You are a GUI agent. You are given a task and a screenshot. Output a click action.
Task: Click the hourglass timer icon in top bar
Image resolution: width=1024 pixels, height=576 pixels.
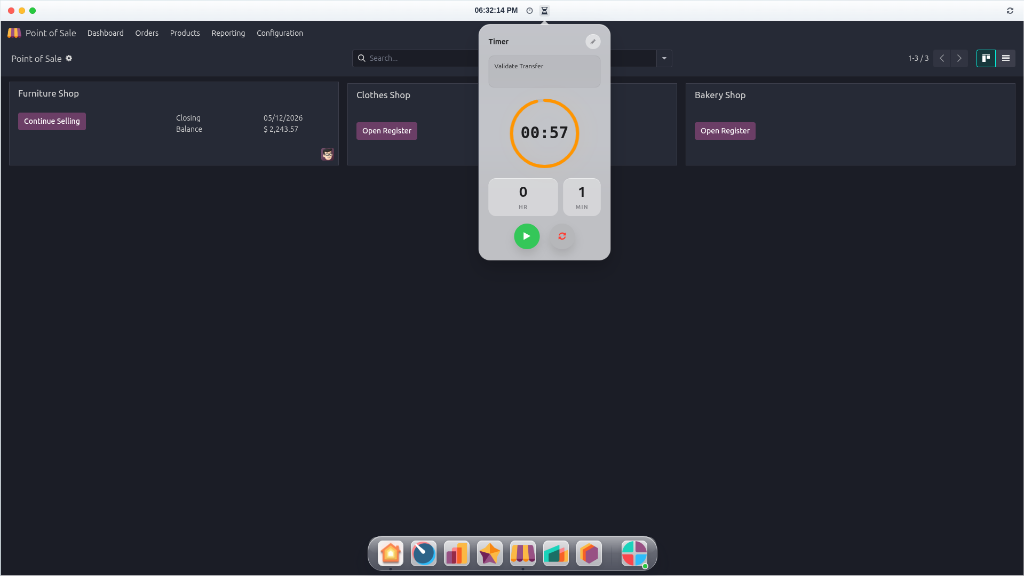tap(544, 10)
